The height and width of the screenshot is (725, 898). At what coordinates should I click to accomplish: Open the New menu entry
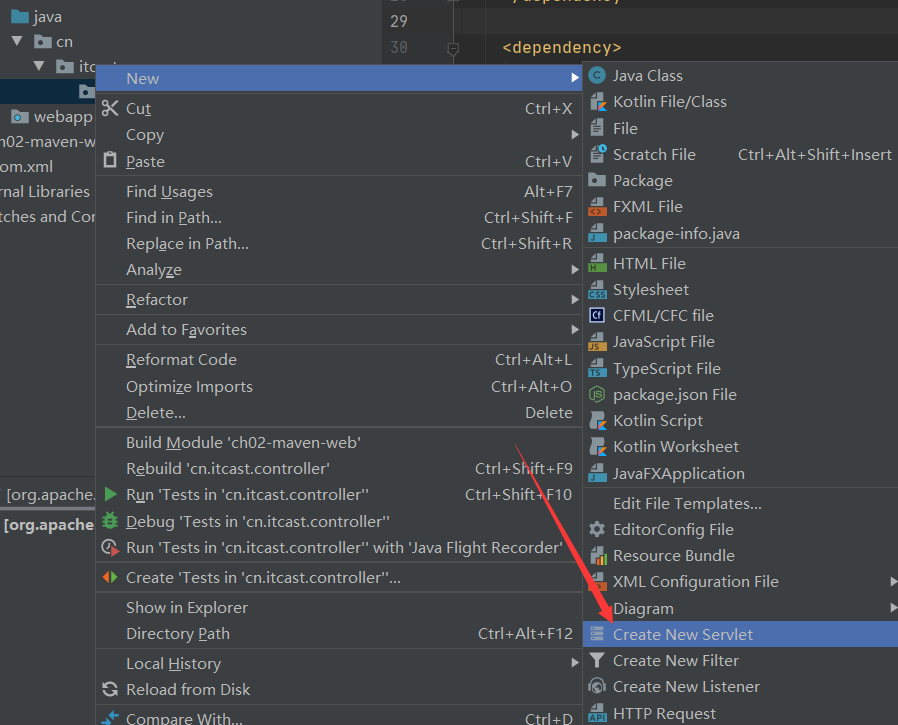[339, 78]
